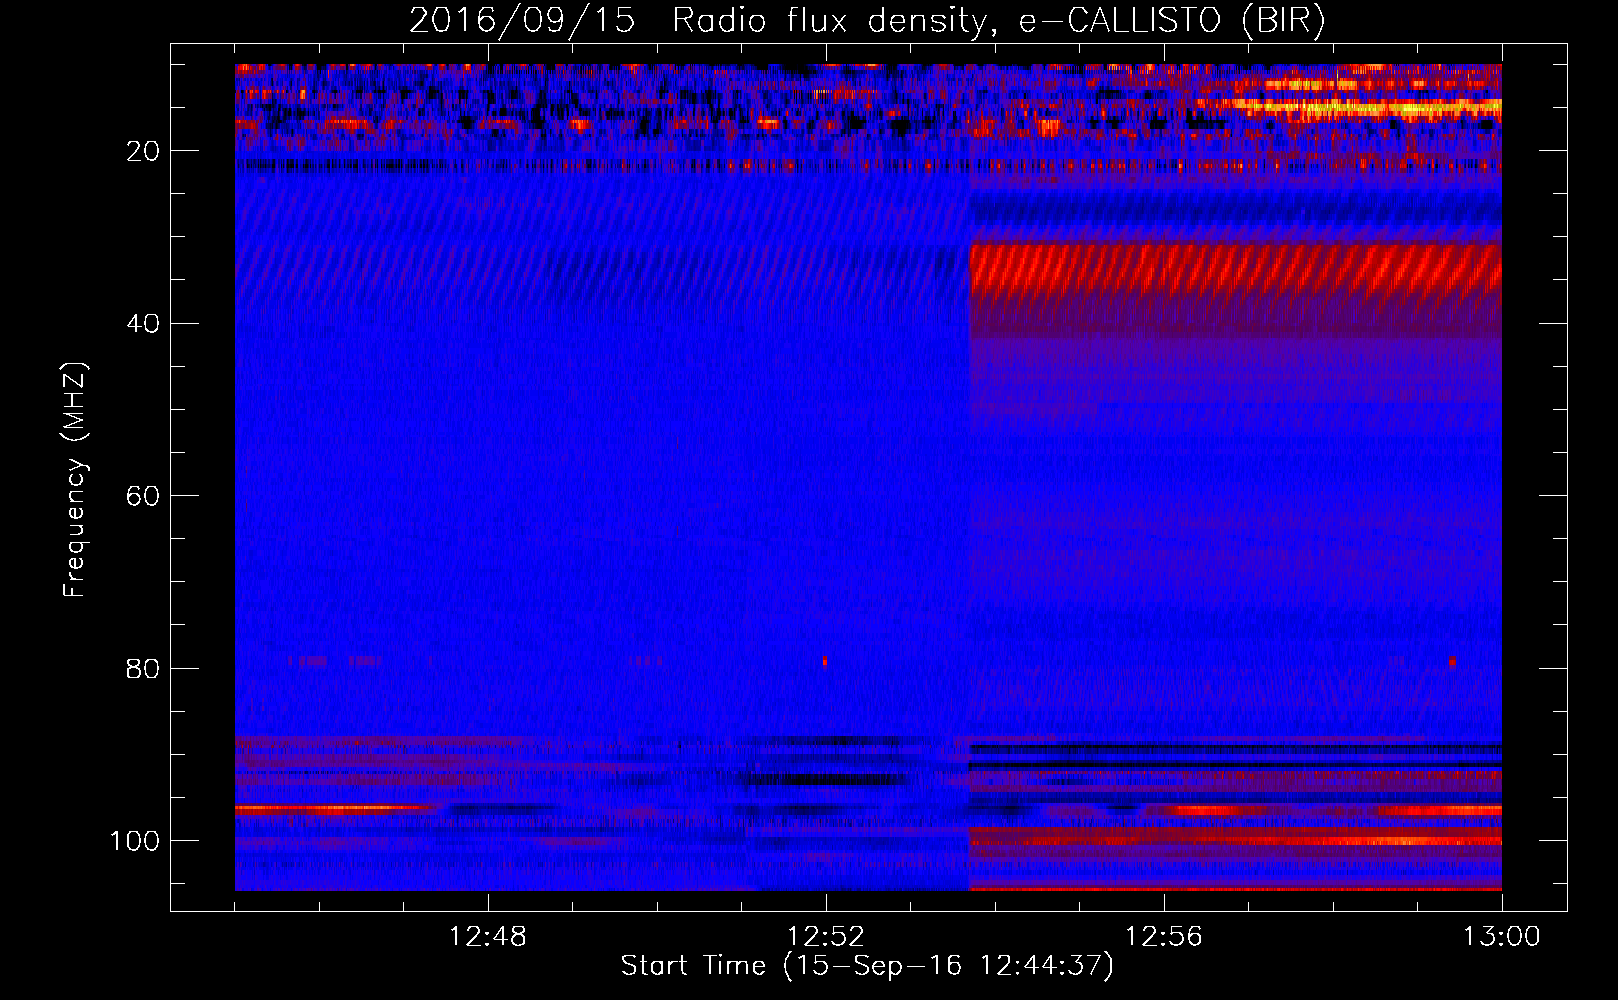Click the red dot near 12:59 at 80 MHz
1618x1000 pixels.
[x=1452, y=661]
